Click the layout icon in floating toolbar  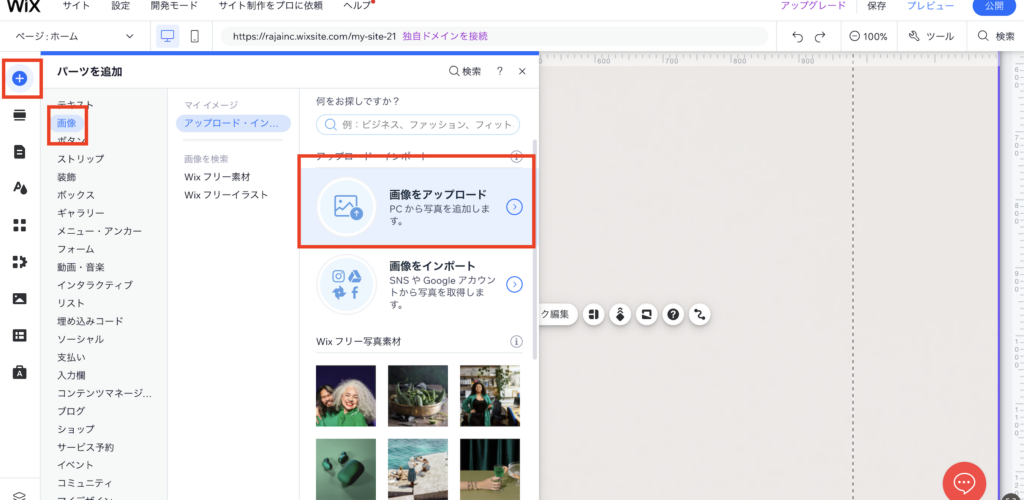tap(593, 315)
